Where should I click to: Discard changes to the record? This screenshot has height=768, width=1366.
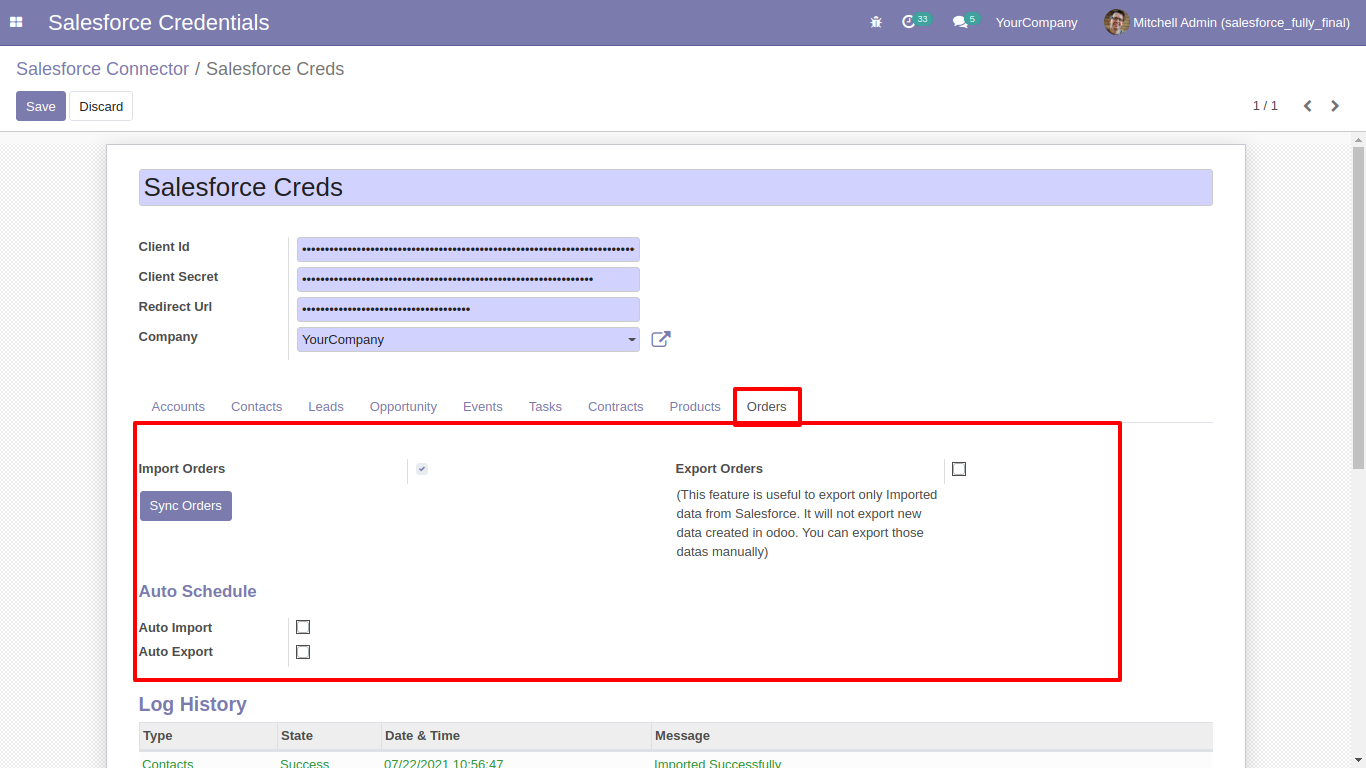(x=101, y=106)
